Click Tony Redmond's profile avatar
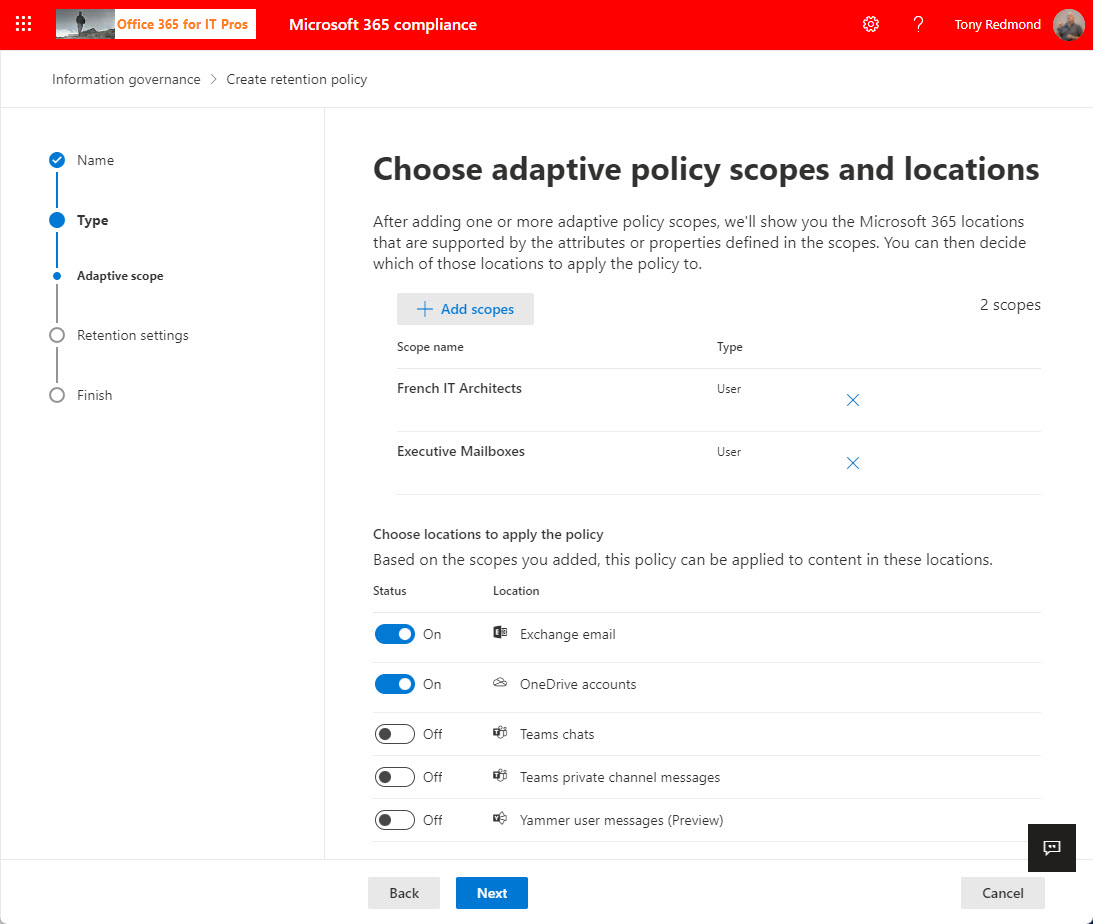The height and width of the screenshot is (924, 1093). click(1068, 25)
